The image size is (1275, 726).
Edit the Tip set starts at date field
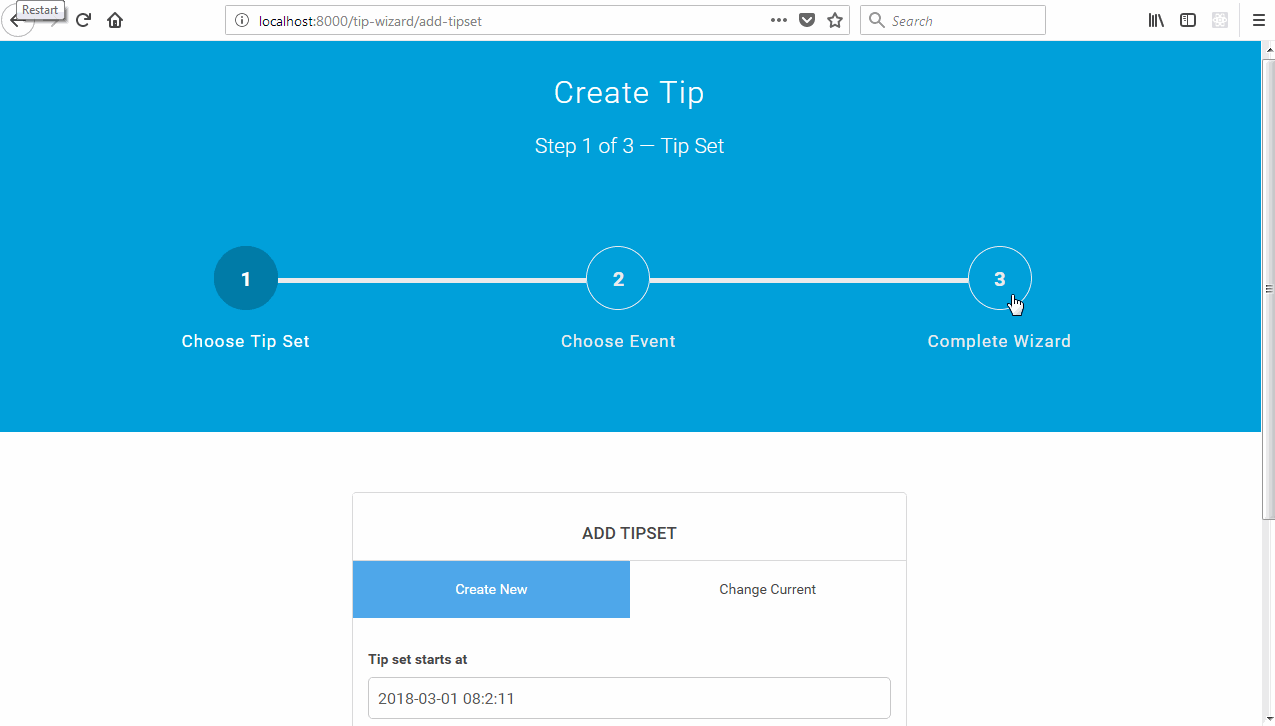pyautogui.click(x=629, y=698)
